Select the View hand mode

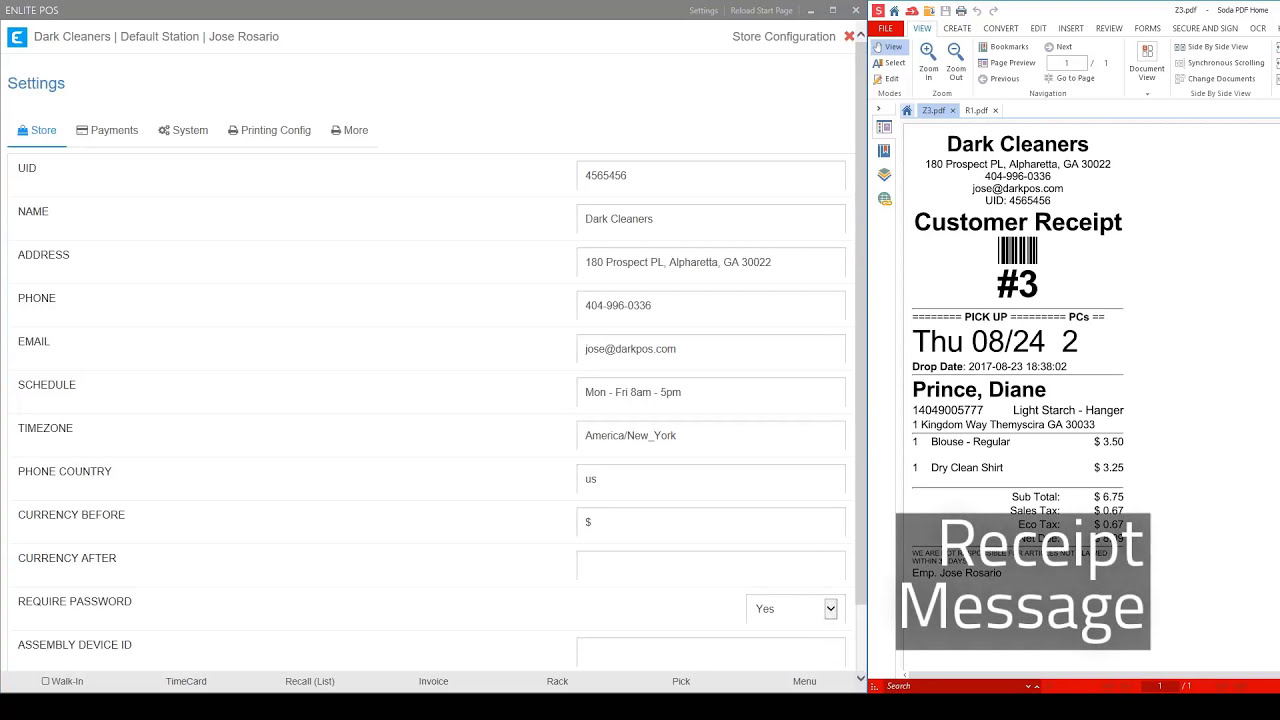[887, 47]
